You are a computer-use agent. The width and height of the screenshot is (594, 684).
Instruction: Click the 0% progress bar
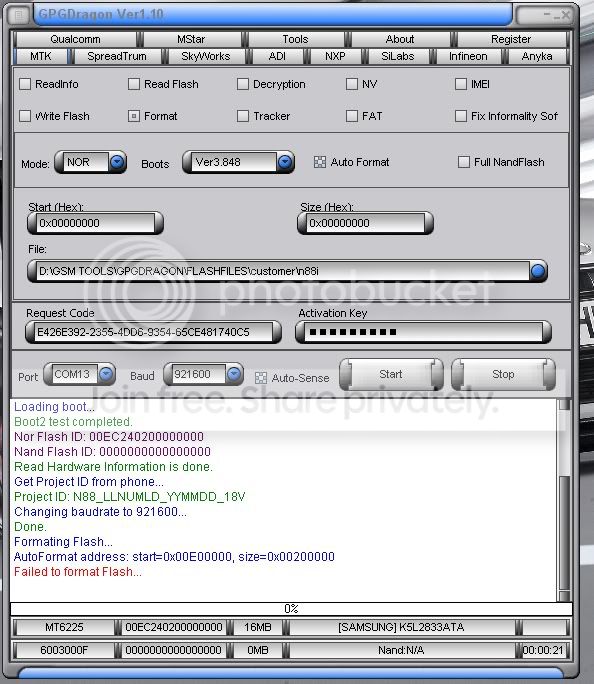[291, 609]
